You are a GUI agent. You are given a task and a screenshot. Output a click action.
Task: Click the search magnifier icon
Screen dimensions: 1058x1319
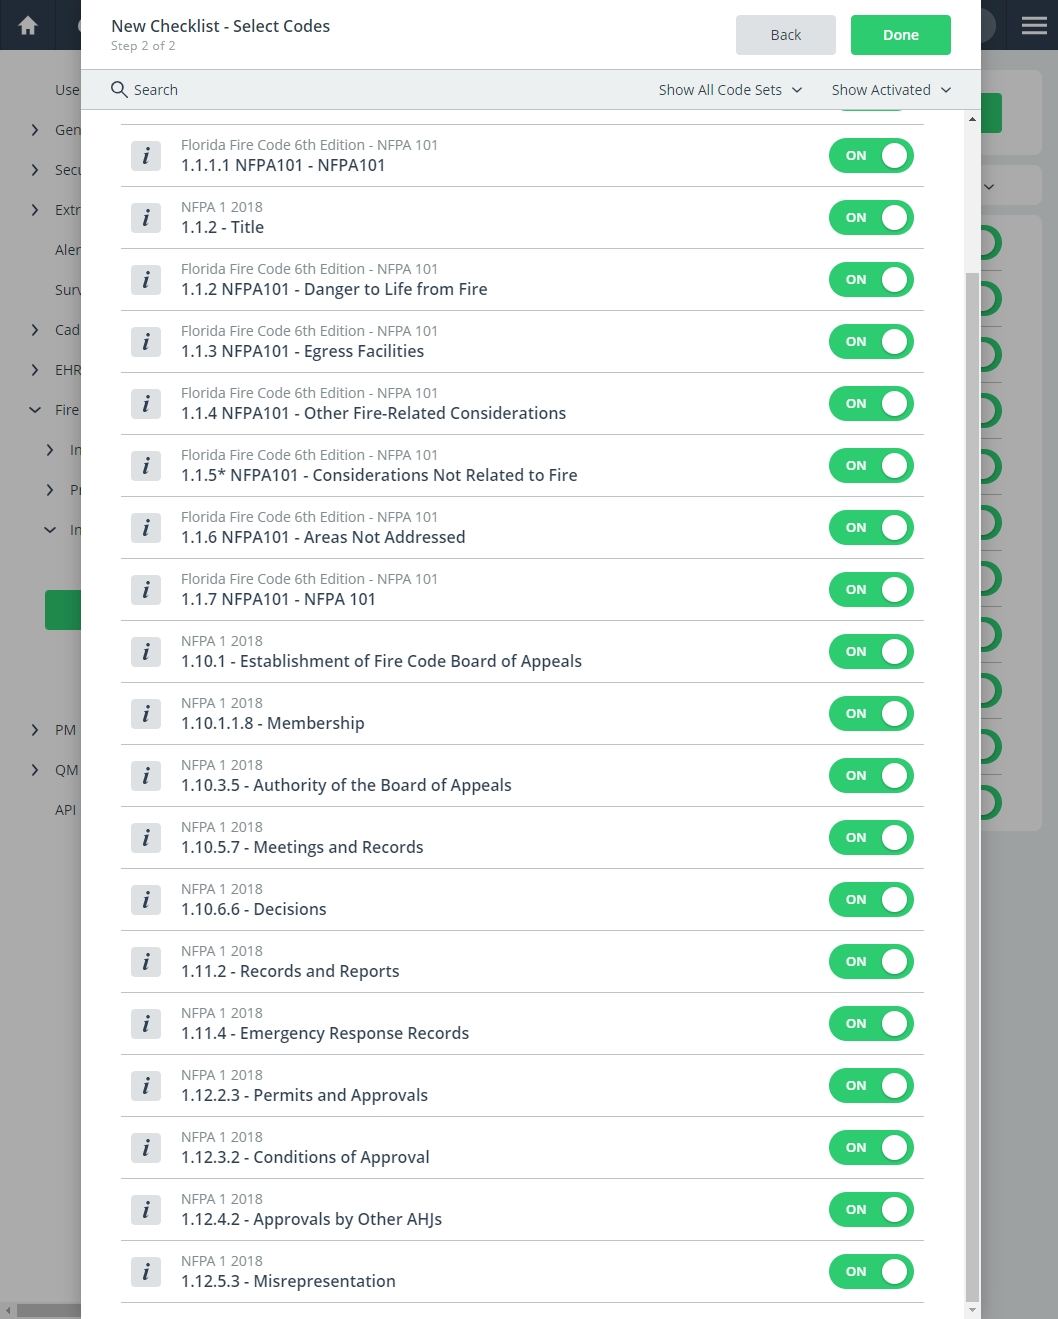pos(119,90)
